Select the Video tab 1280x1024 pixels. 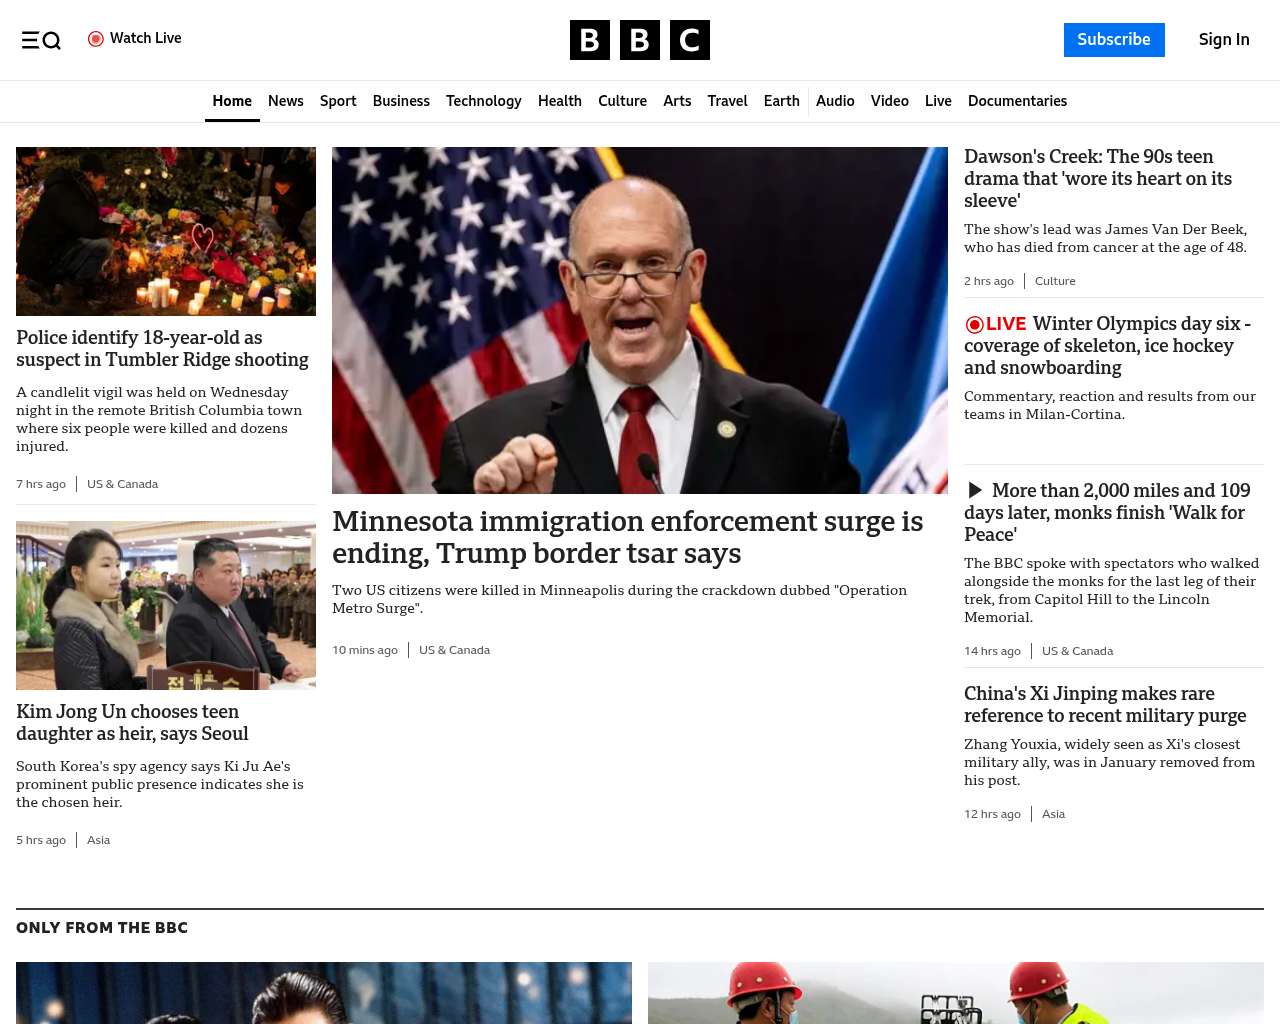890,101
